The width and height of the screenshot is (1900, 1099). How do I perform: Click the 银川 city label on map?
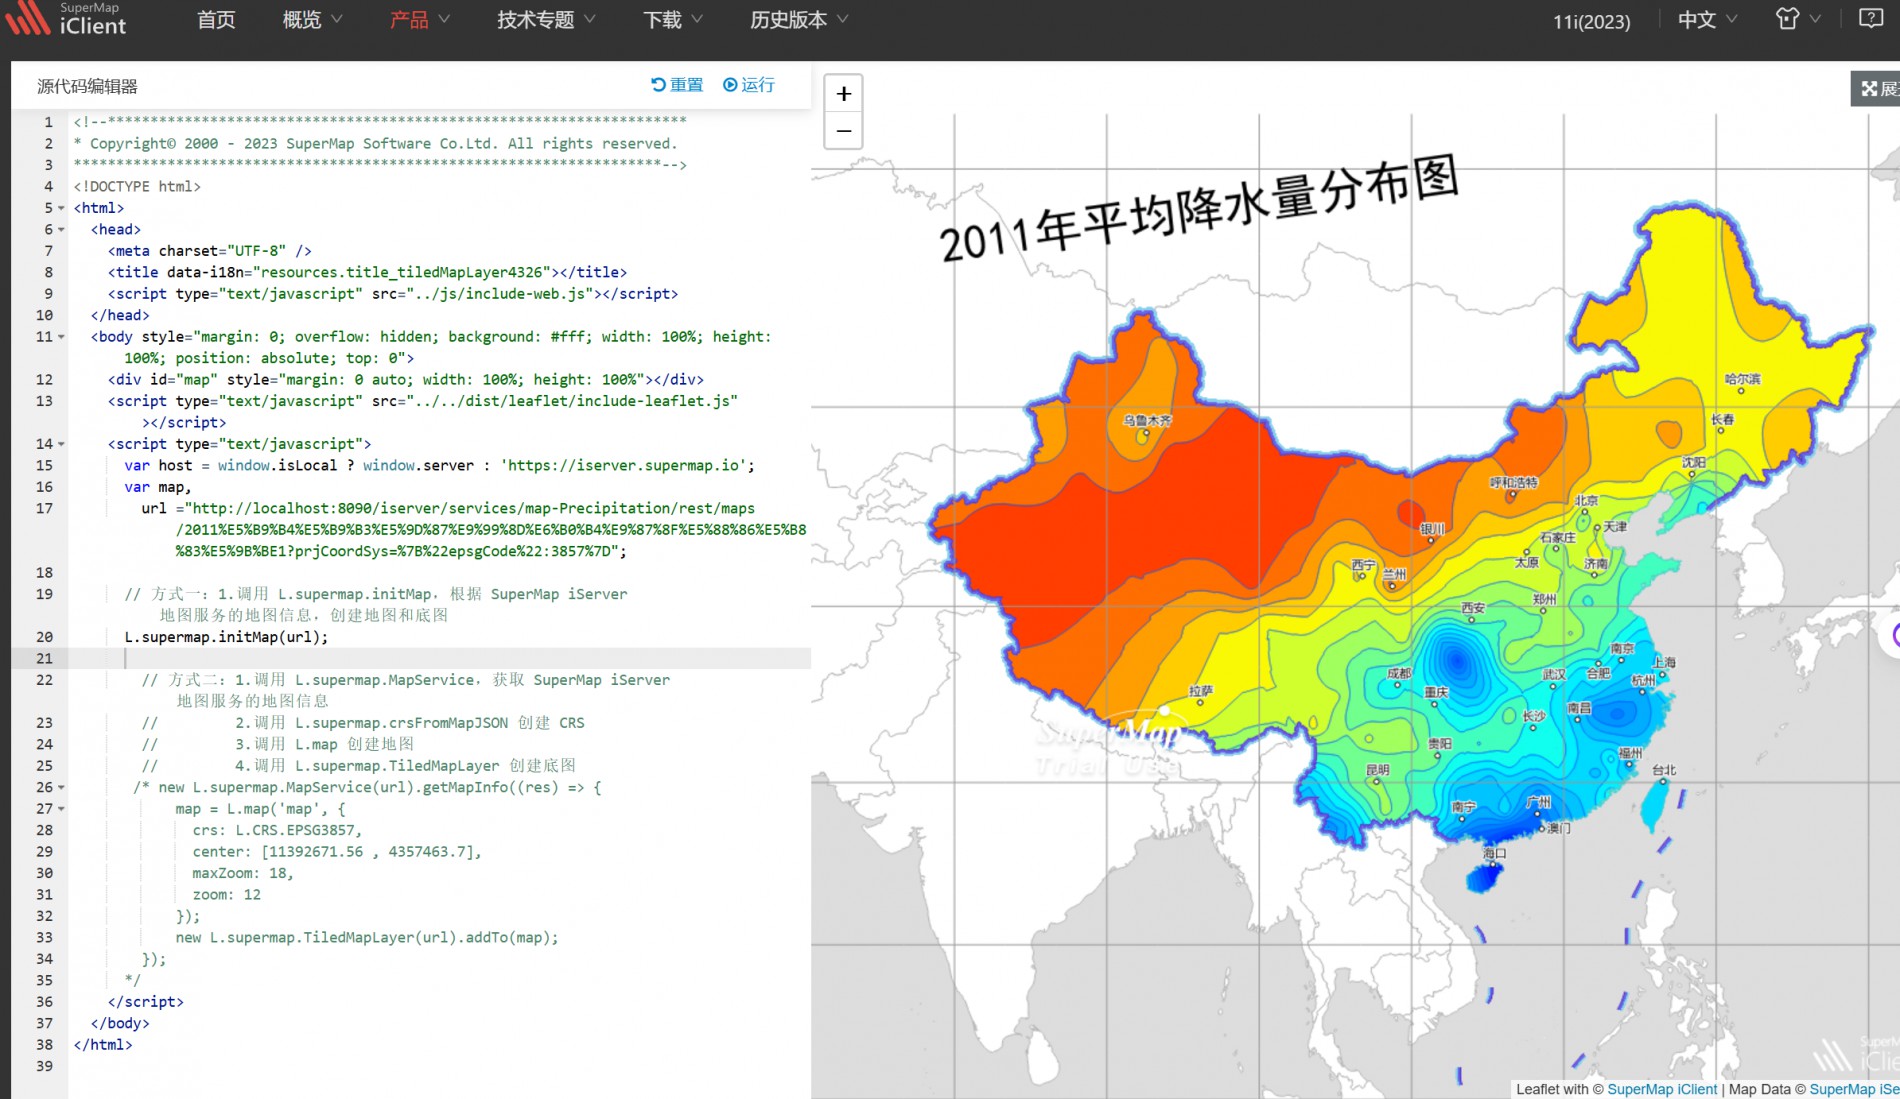tap(1432, 528)
